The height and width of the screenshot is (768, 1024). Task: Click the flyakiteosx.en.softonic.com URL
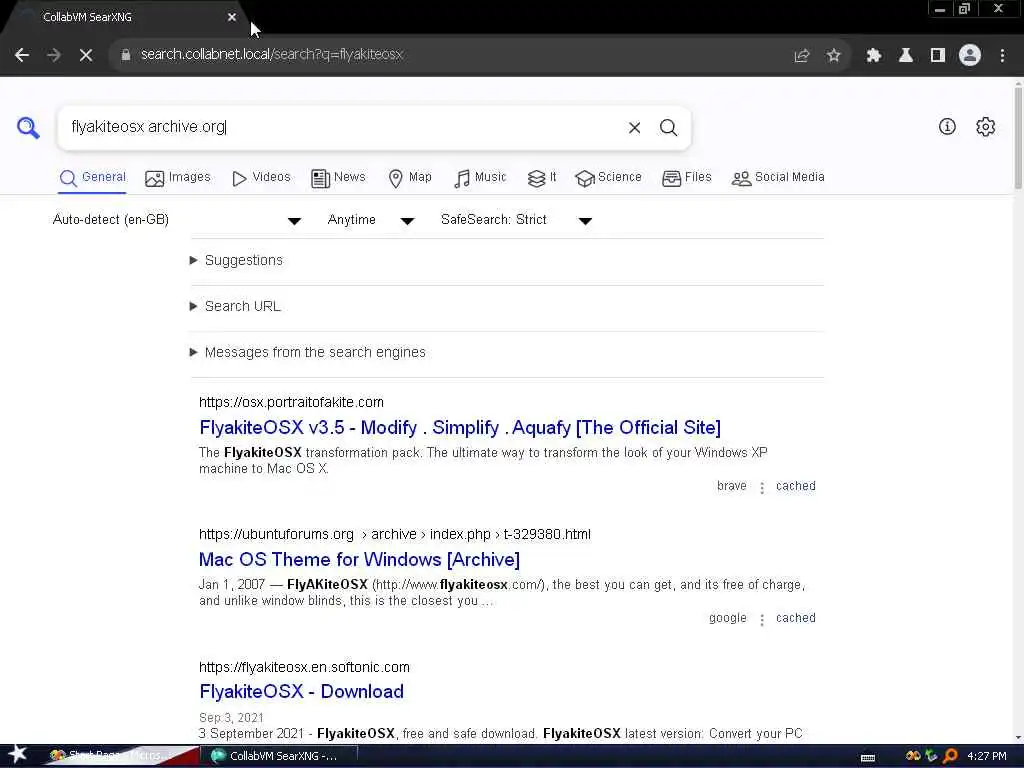pyautogui.click(x=304, y=667)
